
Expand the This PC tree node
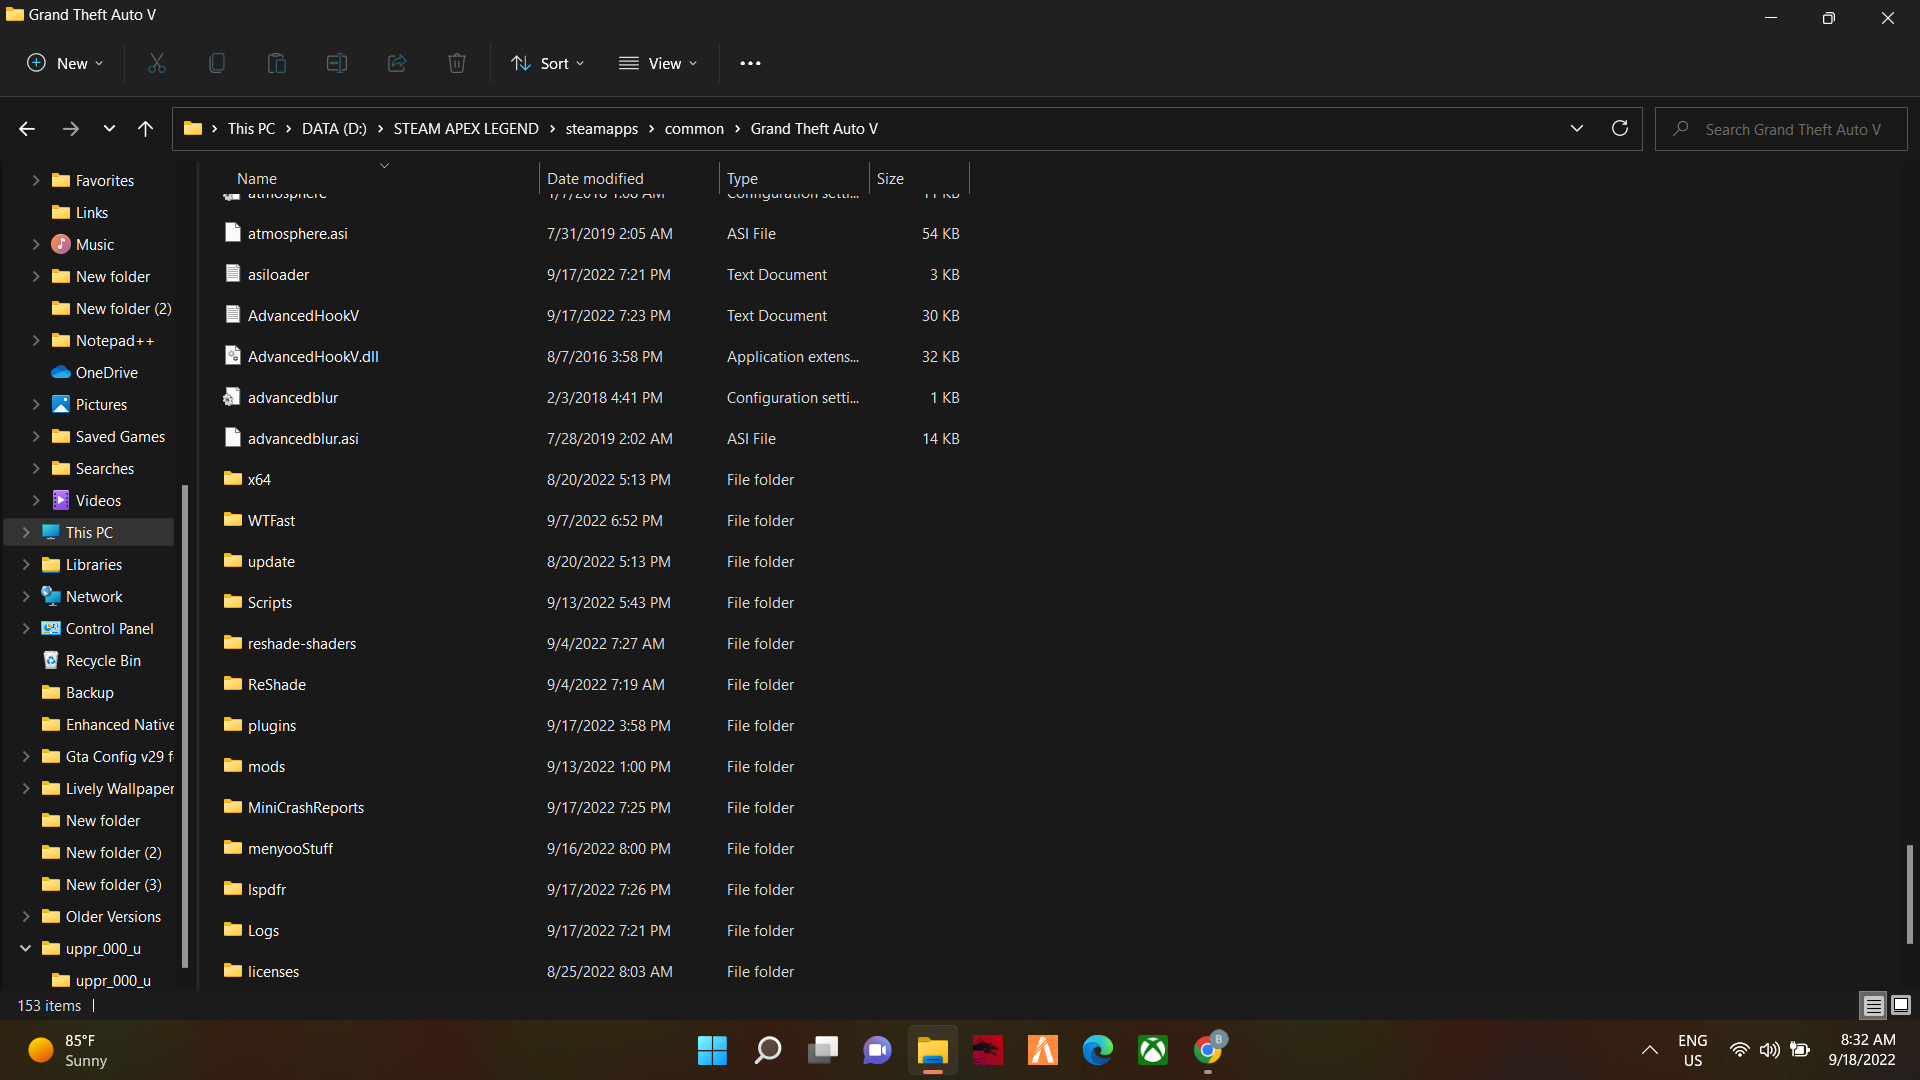pyautogui.click(x=25, y=532)
